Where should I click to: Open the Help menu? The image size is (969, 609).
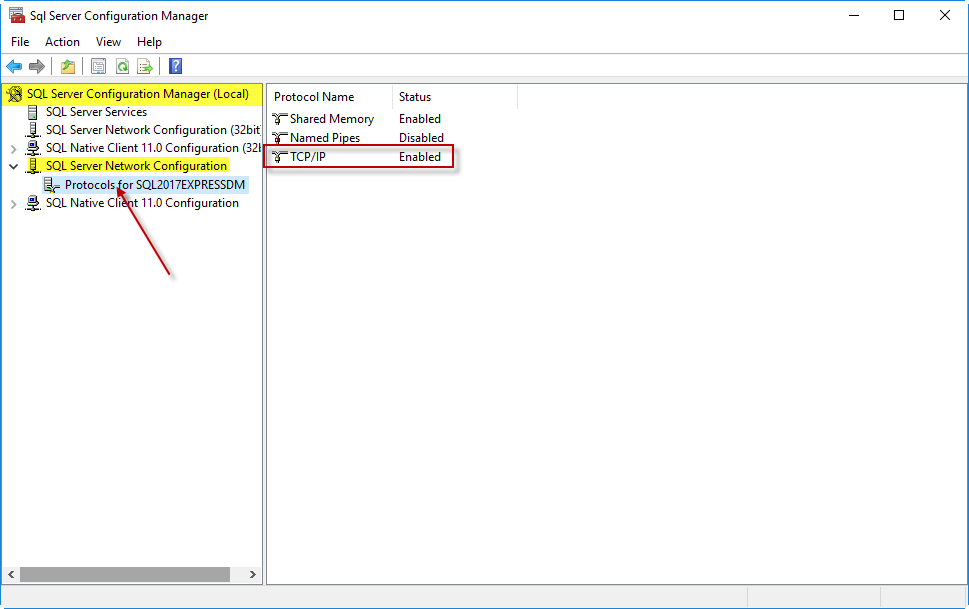(150, 41)
